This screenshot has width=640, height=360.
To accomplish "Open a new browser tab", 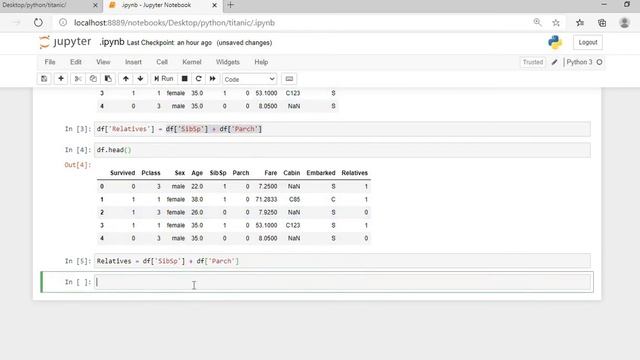I will click(x=231, y=5).
